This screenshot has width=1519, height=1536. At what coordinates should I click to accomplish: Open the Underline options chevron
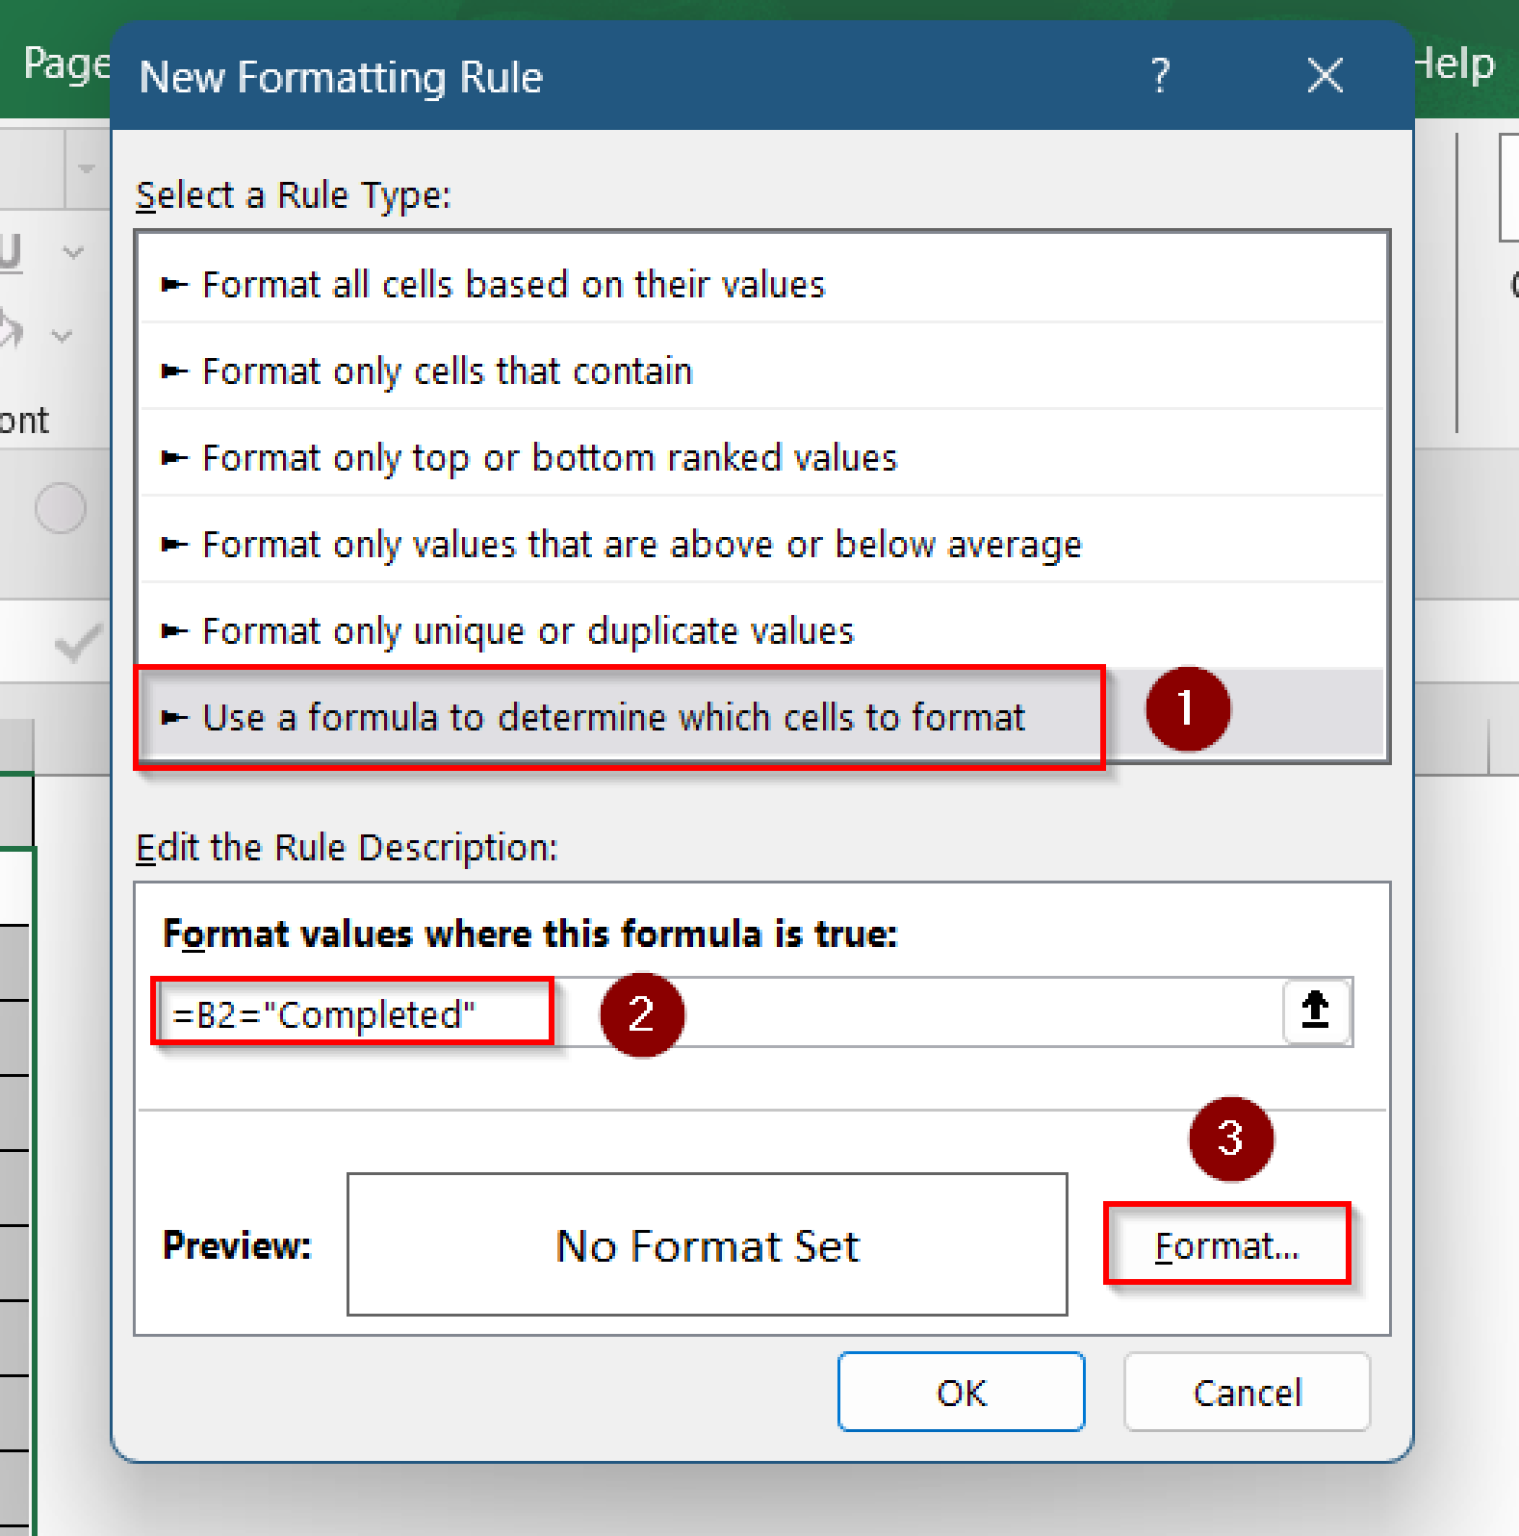coord(74,252)
